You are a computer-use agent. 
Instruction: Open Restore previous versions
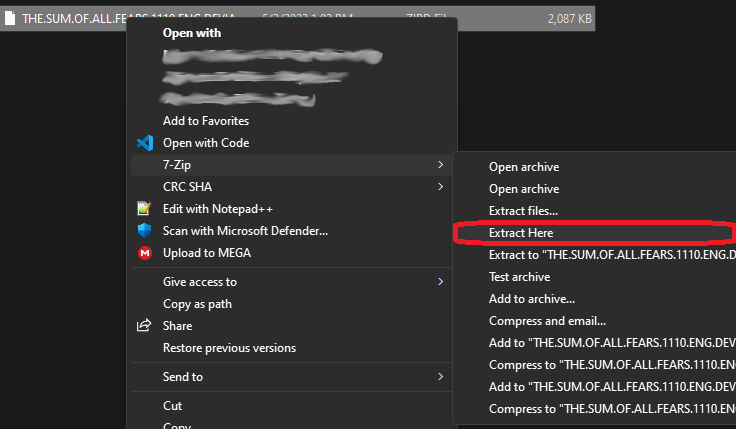pos(229,348)
